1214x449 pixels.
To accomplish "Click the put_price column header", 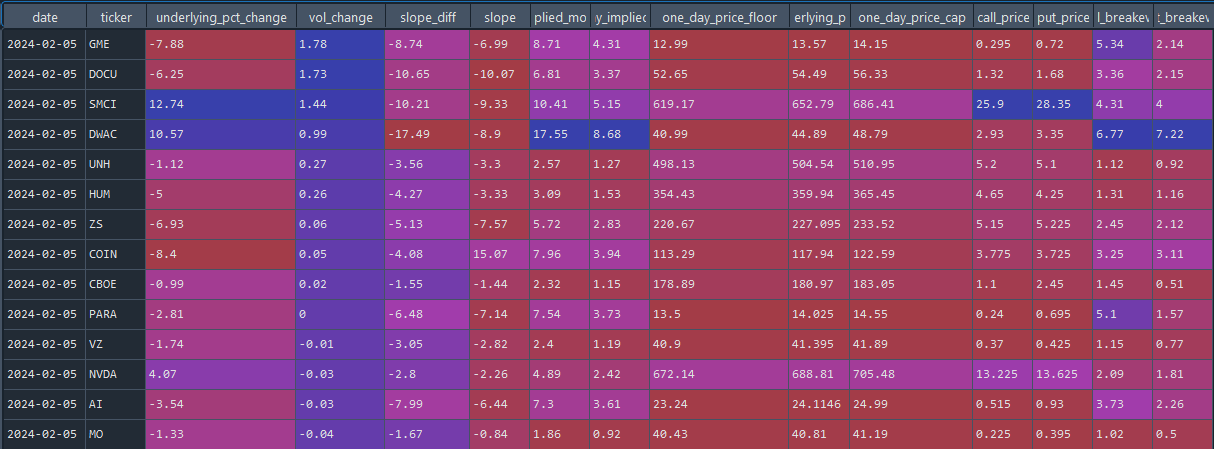I will [x=1063, y=16].
